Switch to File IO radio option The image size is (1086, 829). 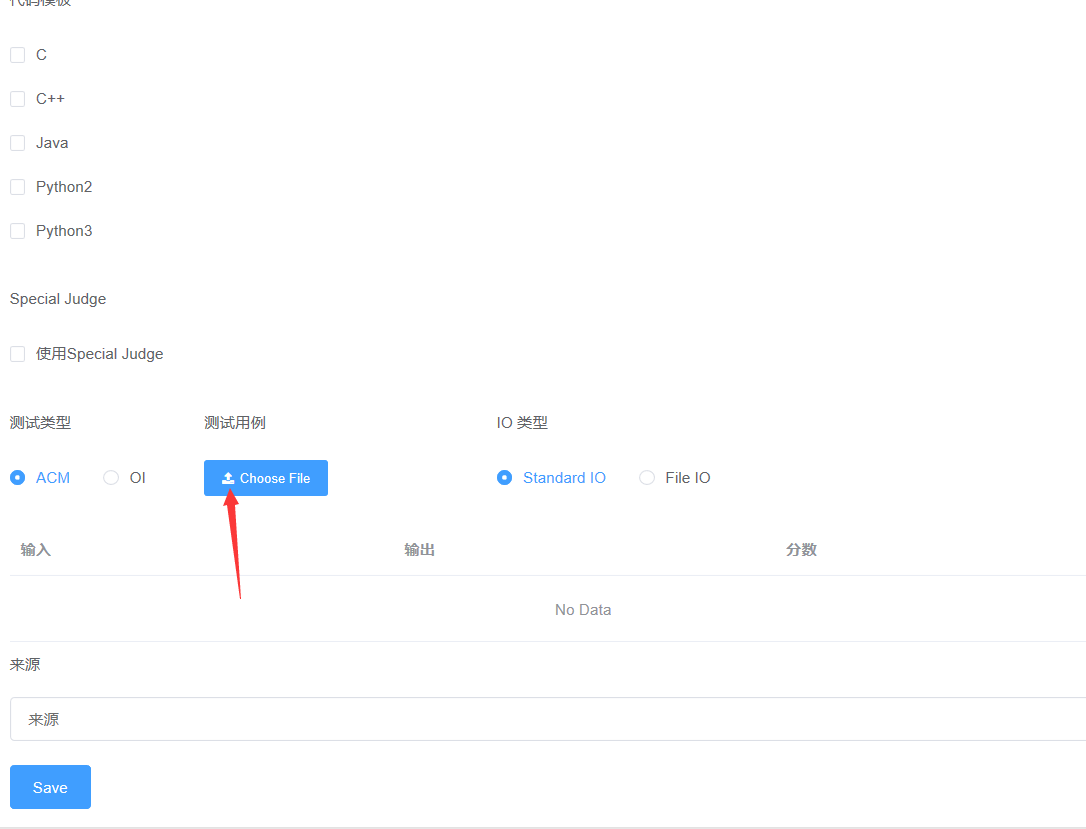(x=647, y=478)
